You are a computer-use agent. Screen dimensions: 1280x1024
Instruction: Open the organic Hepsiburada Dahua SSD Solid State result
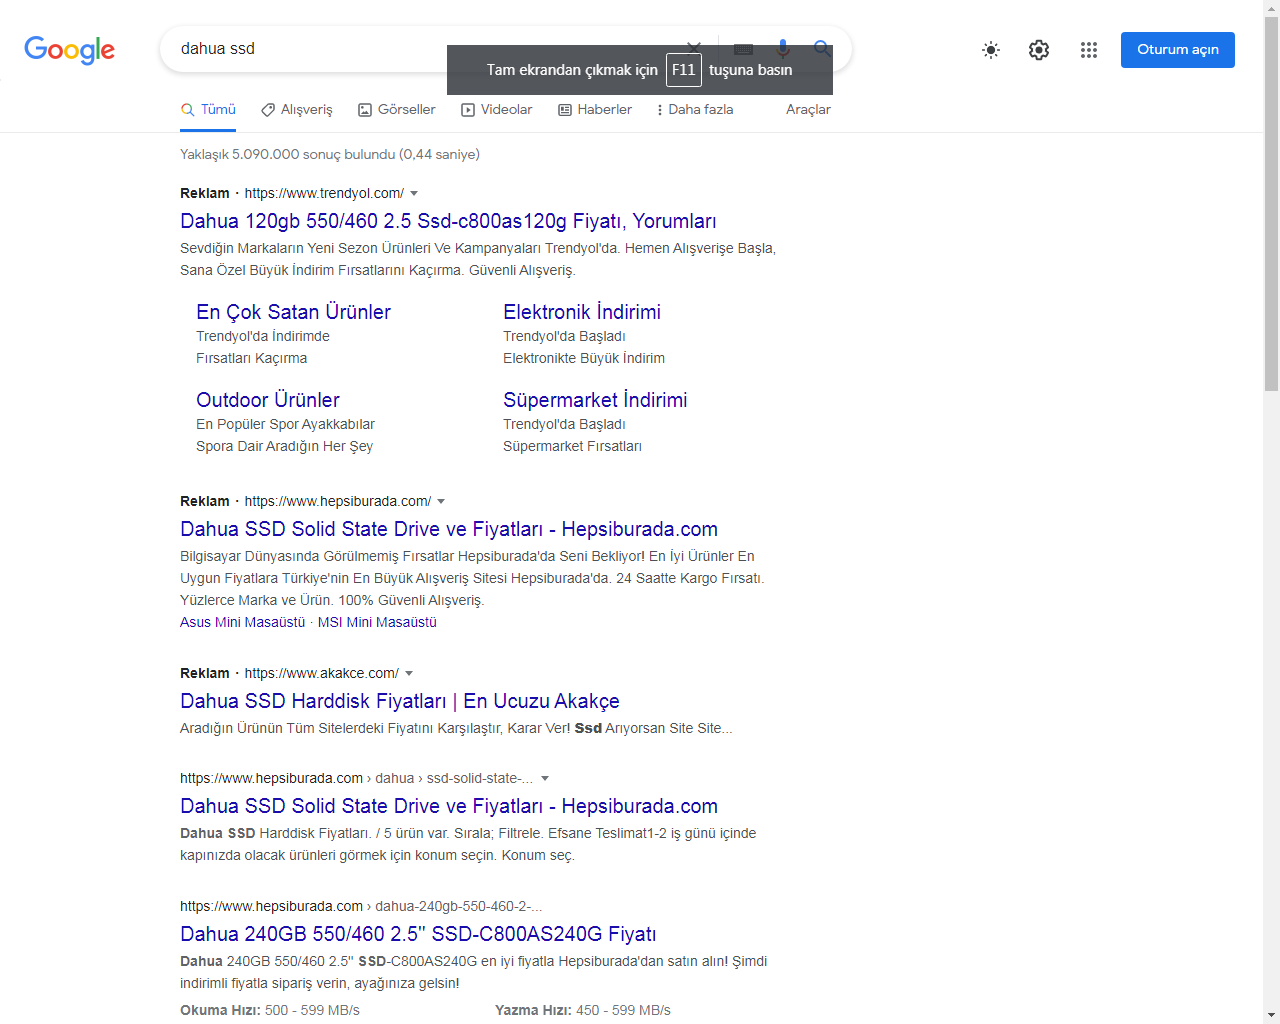[x=449, y=806]
